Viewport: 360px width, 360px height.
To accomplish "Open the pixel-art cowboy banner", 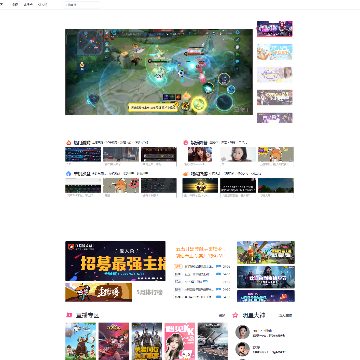I will click(x=98, y=292).
